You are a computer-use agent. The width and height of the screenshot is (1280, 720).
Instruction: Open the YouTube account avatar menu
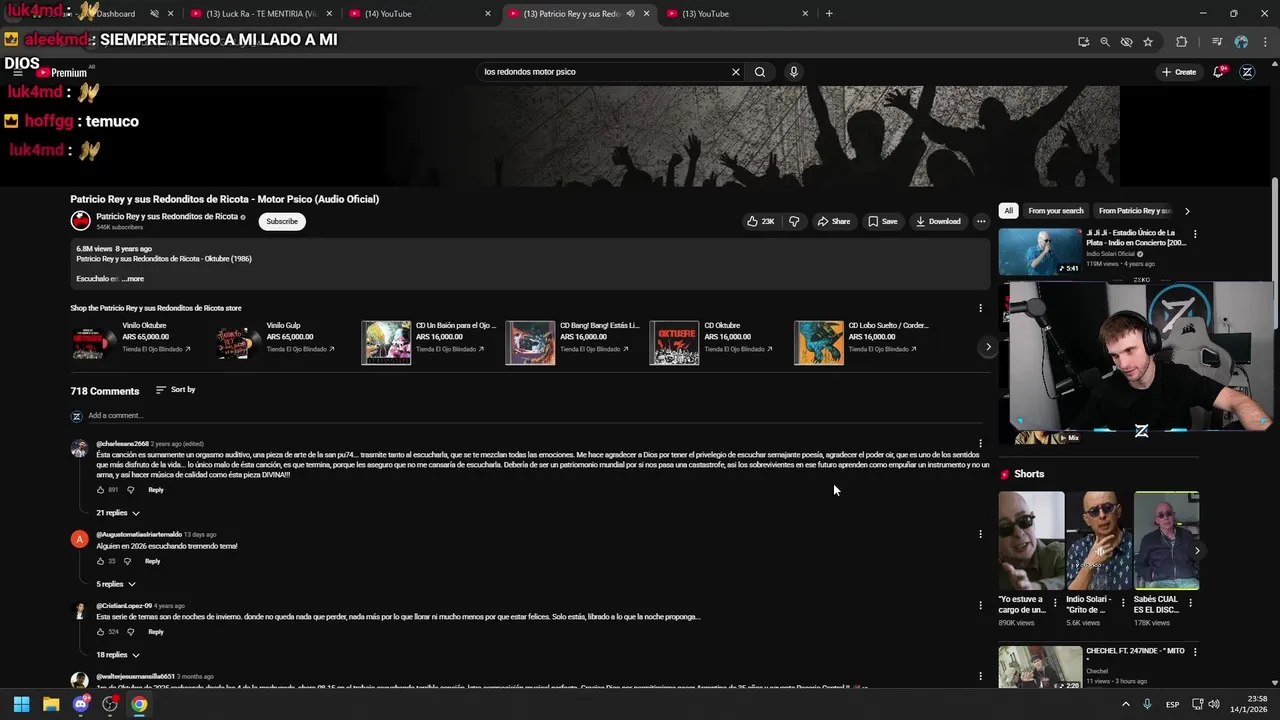point(1247,72)
